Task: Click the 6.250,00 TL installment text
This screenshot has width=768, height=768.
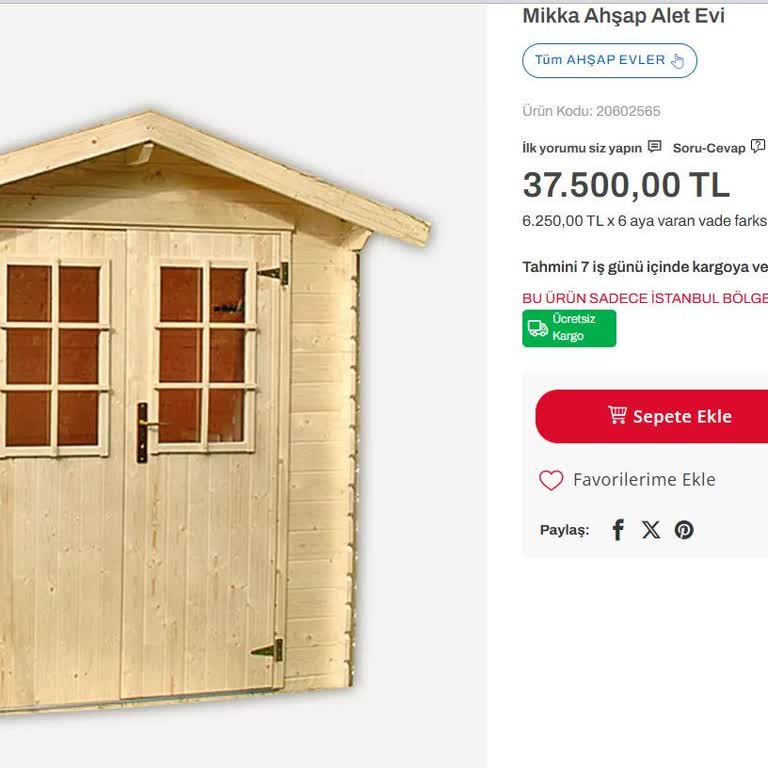Action: pyautogui.click(x=645, y=221)
